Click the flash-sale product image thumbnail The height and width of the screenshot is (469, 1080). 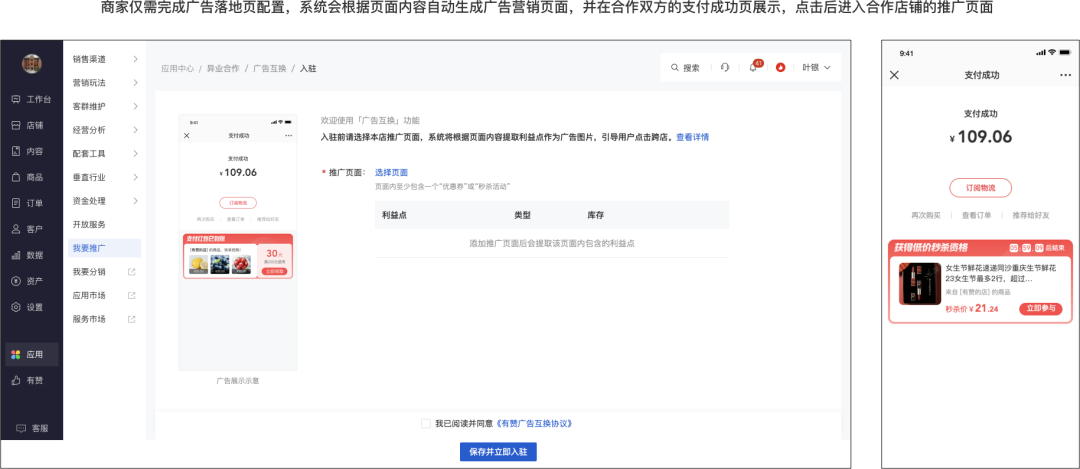pos(920,284)
